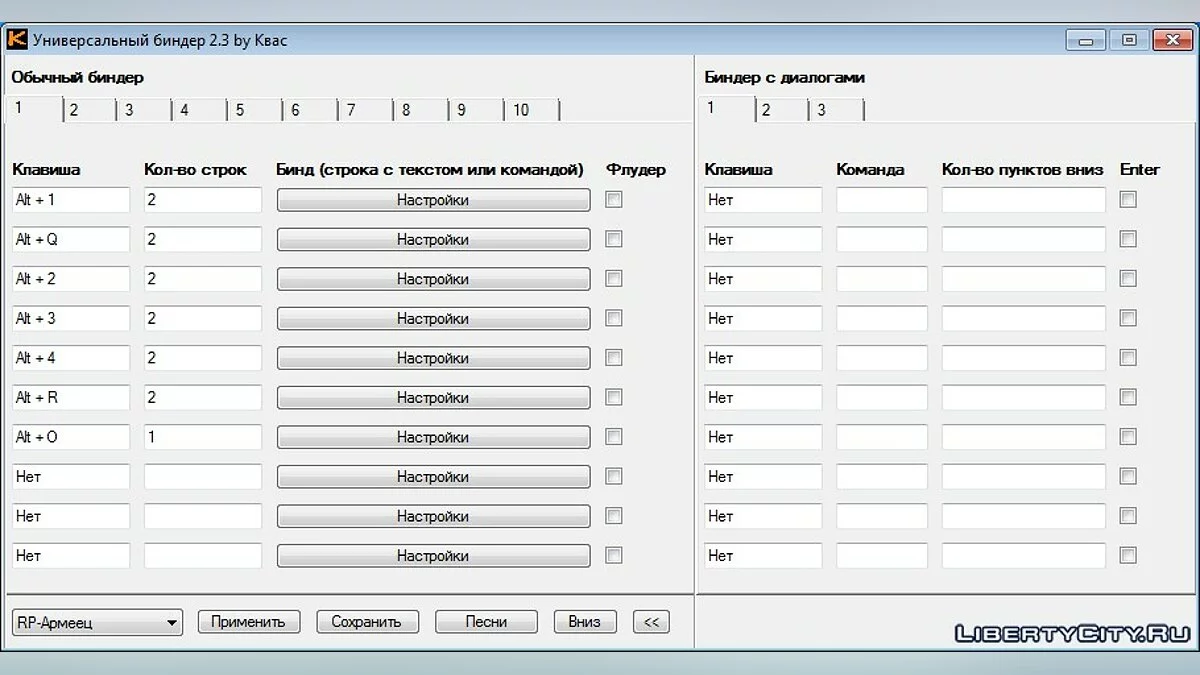Click the Alt + 3 hotkey field

(x=71, y=318)
